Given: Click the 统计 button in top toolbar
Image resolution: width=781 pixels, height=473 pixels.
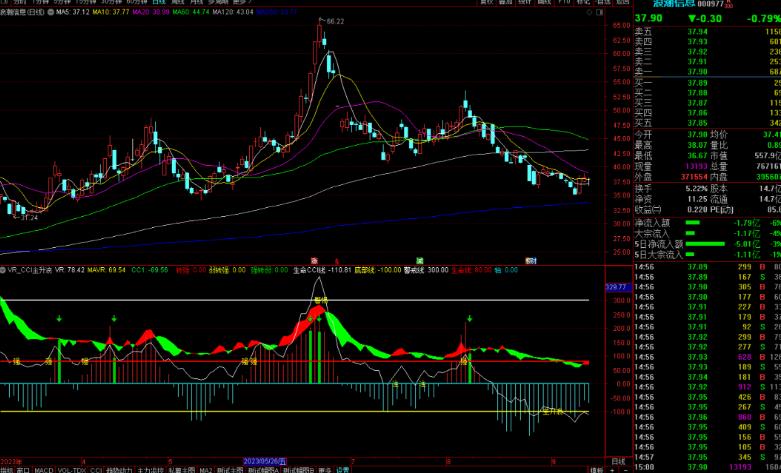Looking at the screenshot, I should [525, 2].
